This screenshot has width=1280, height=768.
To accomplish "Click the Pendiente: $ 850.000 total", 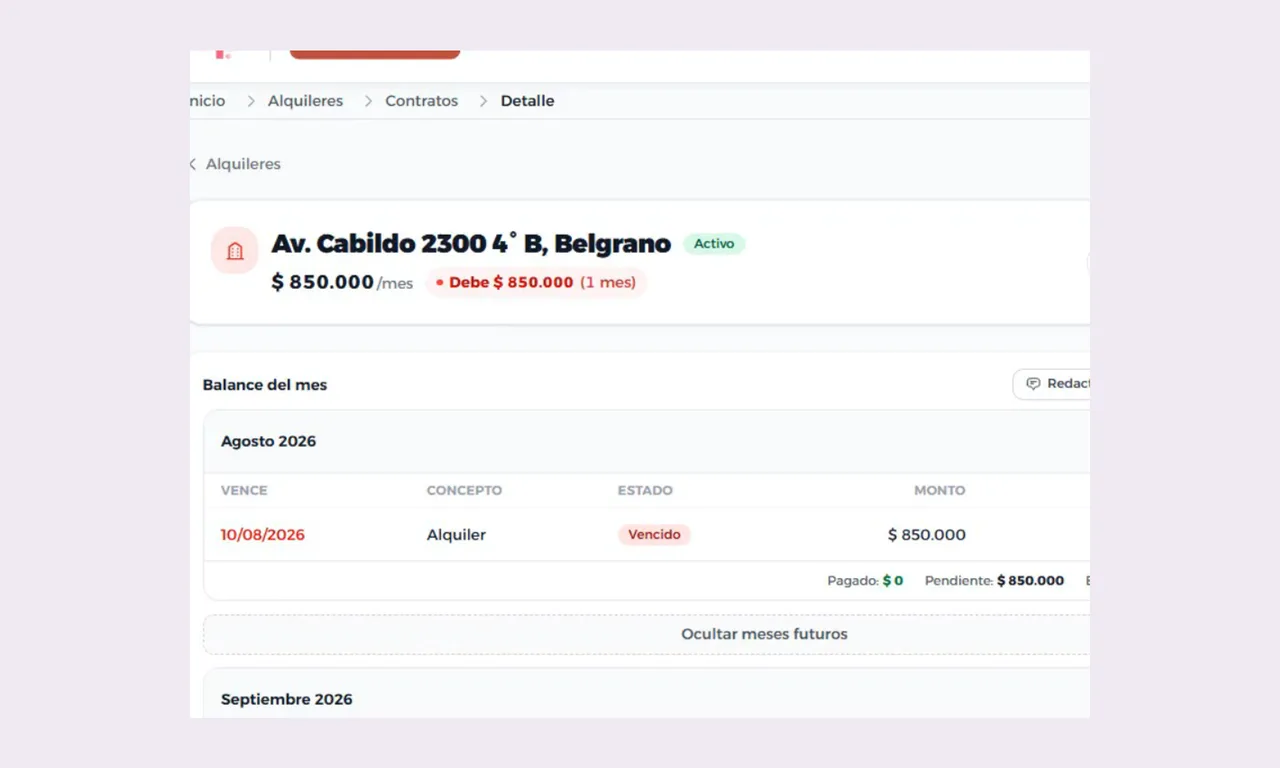I will tap(994, 580).
